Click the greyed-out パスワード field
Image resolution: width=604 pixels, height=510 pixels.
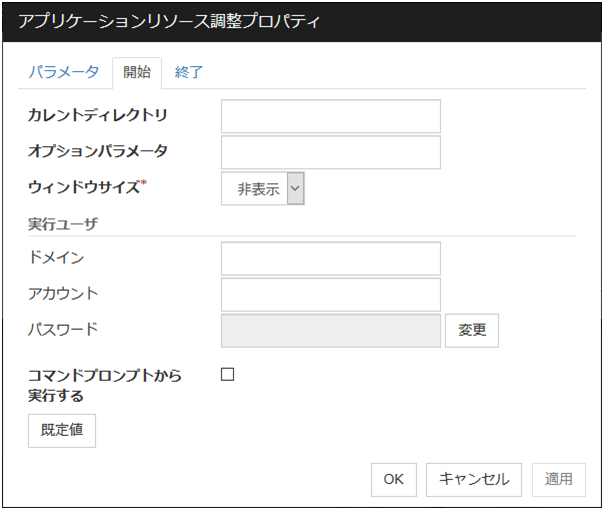click(330, 330)
